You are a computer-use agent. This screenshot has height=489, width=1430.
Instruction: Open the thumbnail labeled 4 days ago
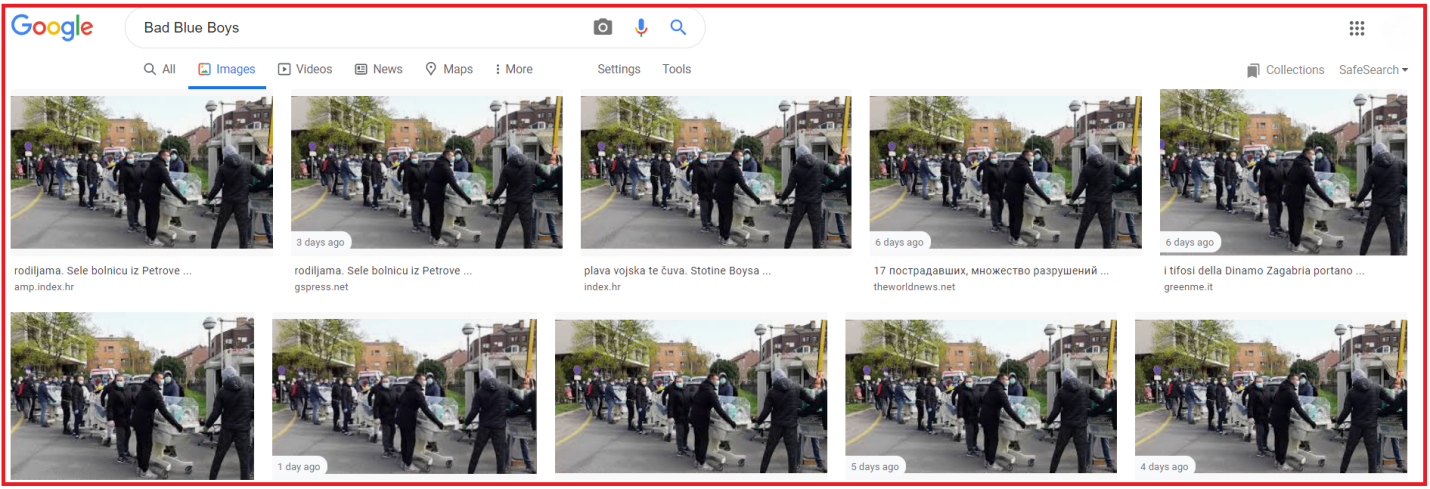tap(1271, 396)
